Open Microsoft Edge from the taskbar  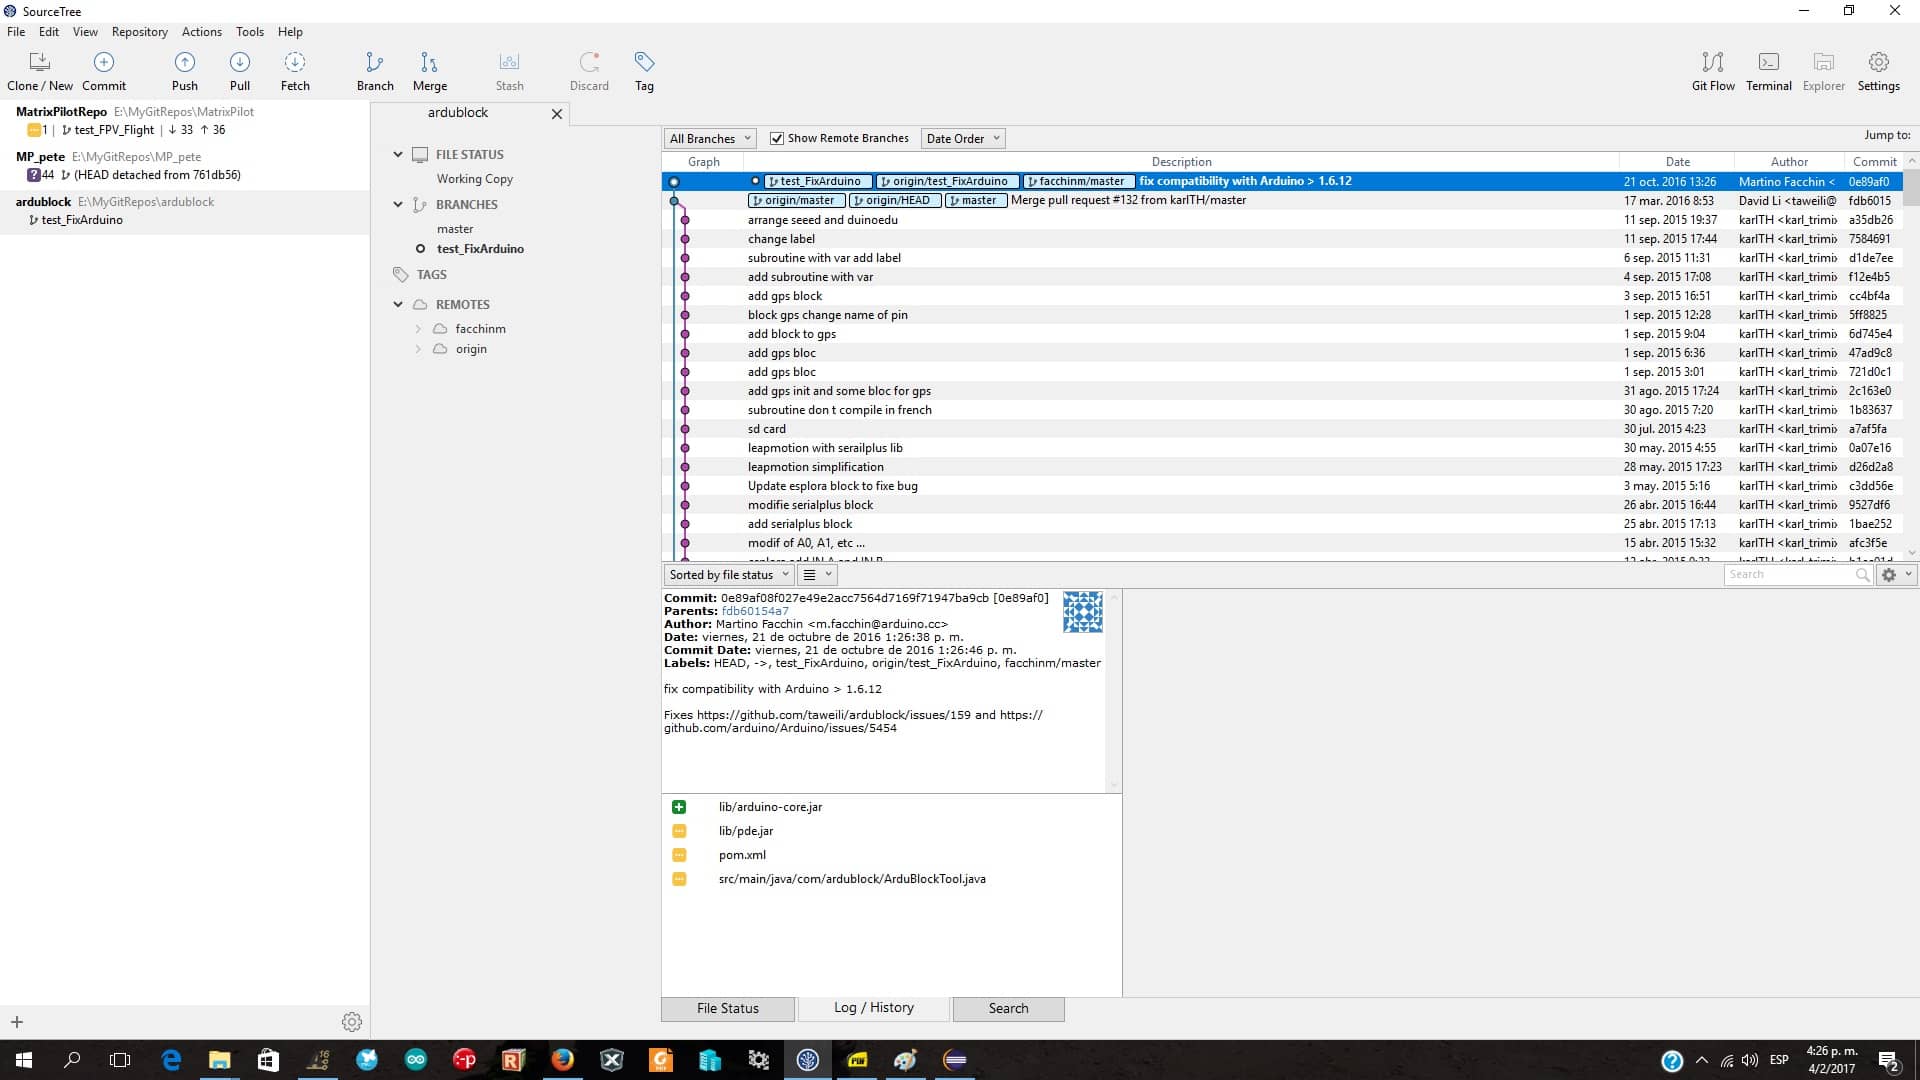point(171,1060)
